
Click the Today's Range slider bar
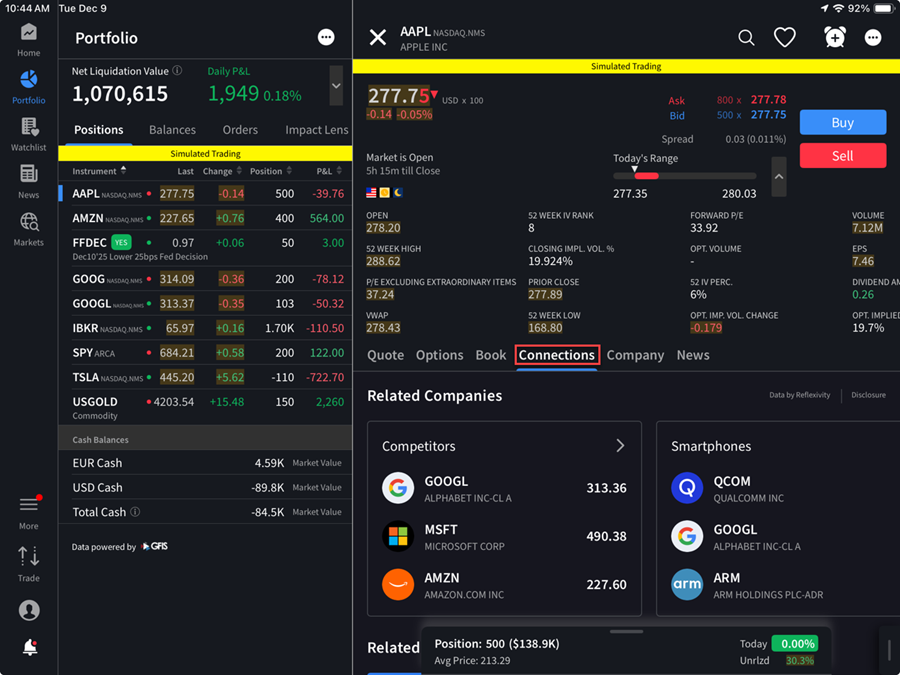click(685, 176)
